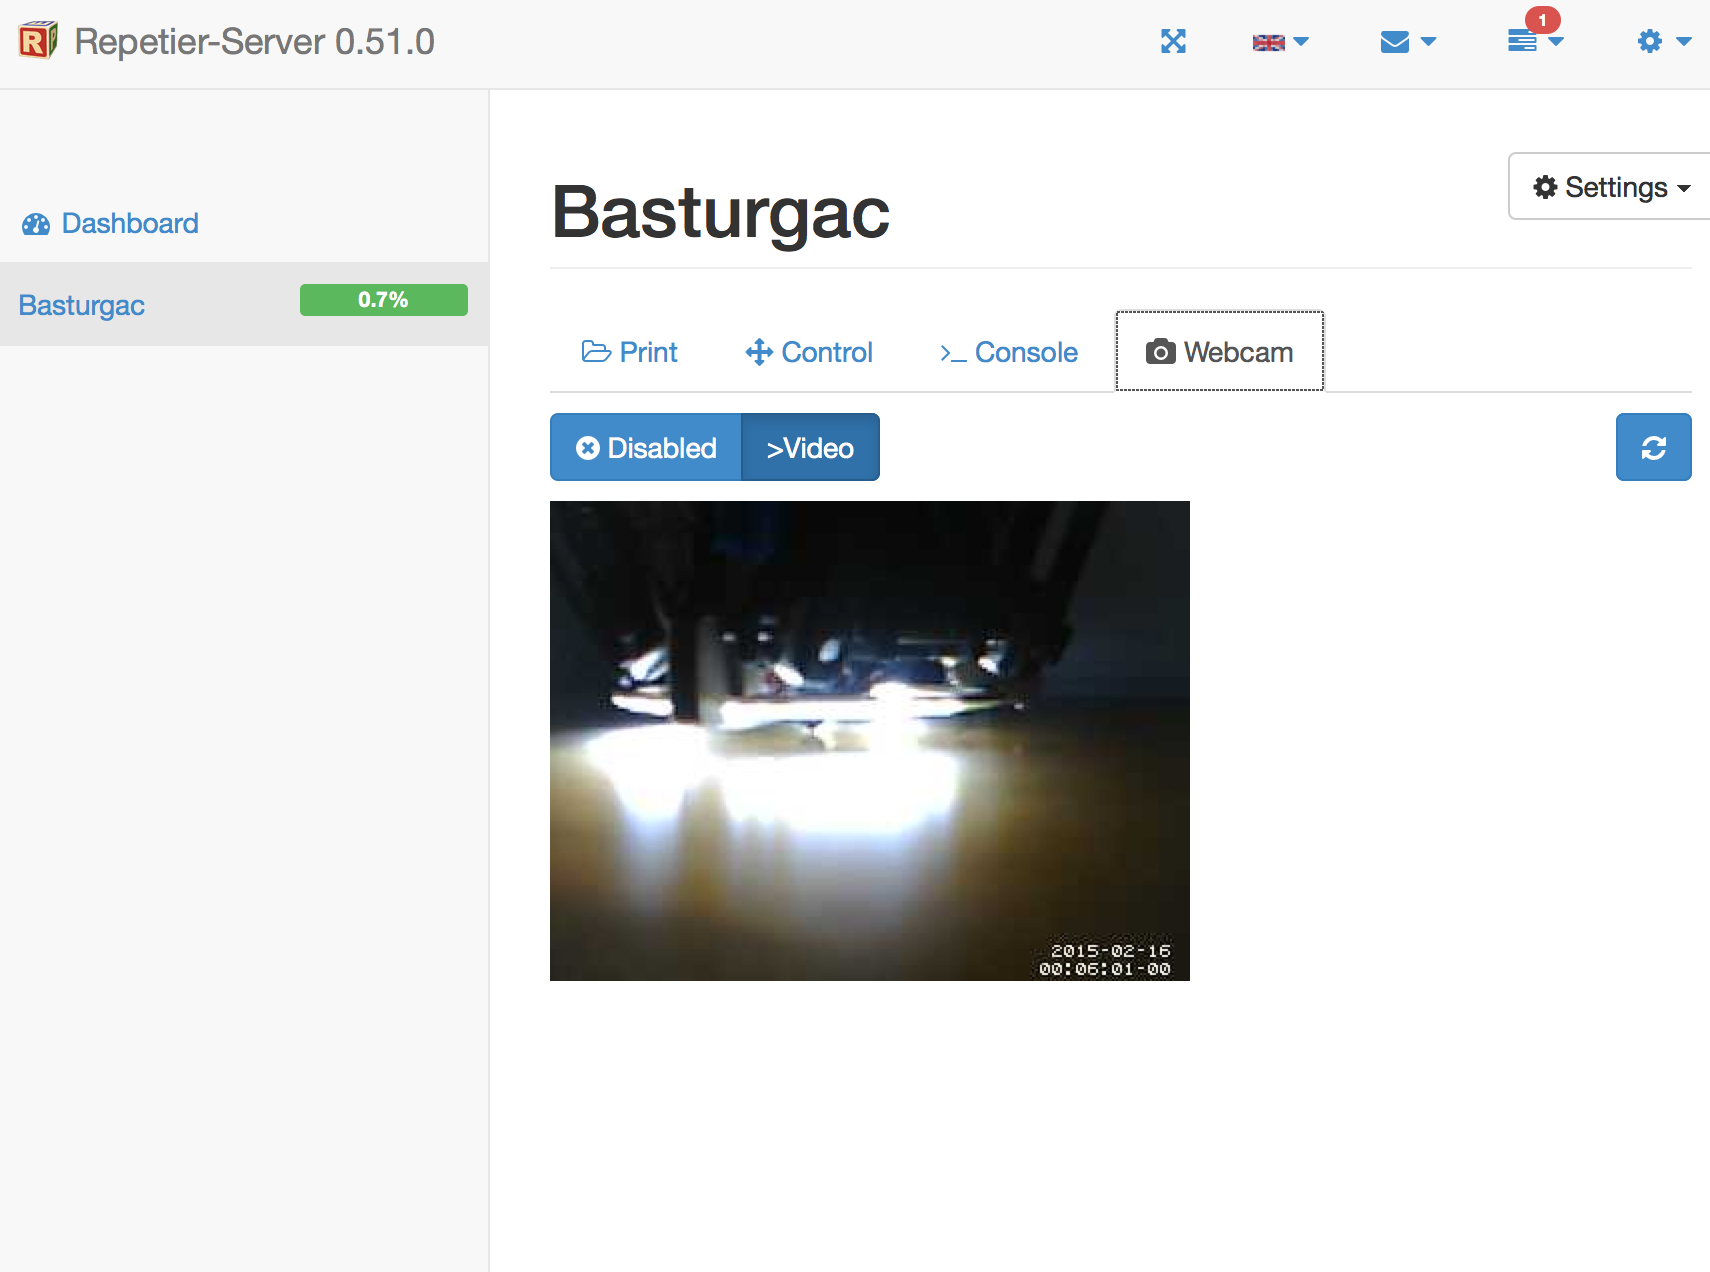Expand the printer Settings dropdown
Viewport: 1710px width, 1272px height.
1610,187
